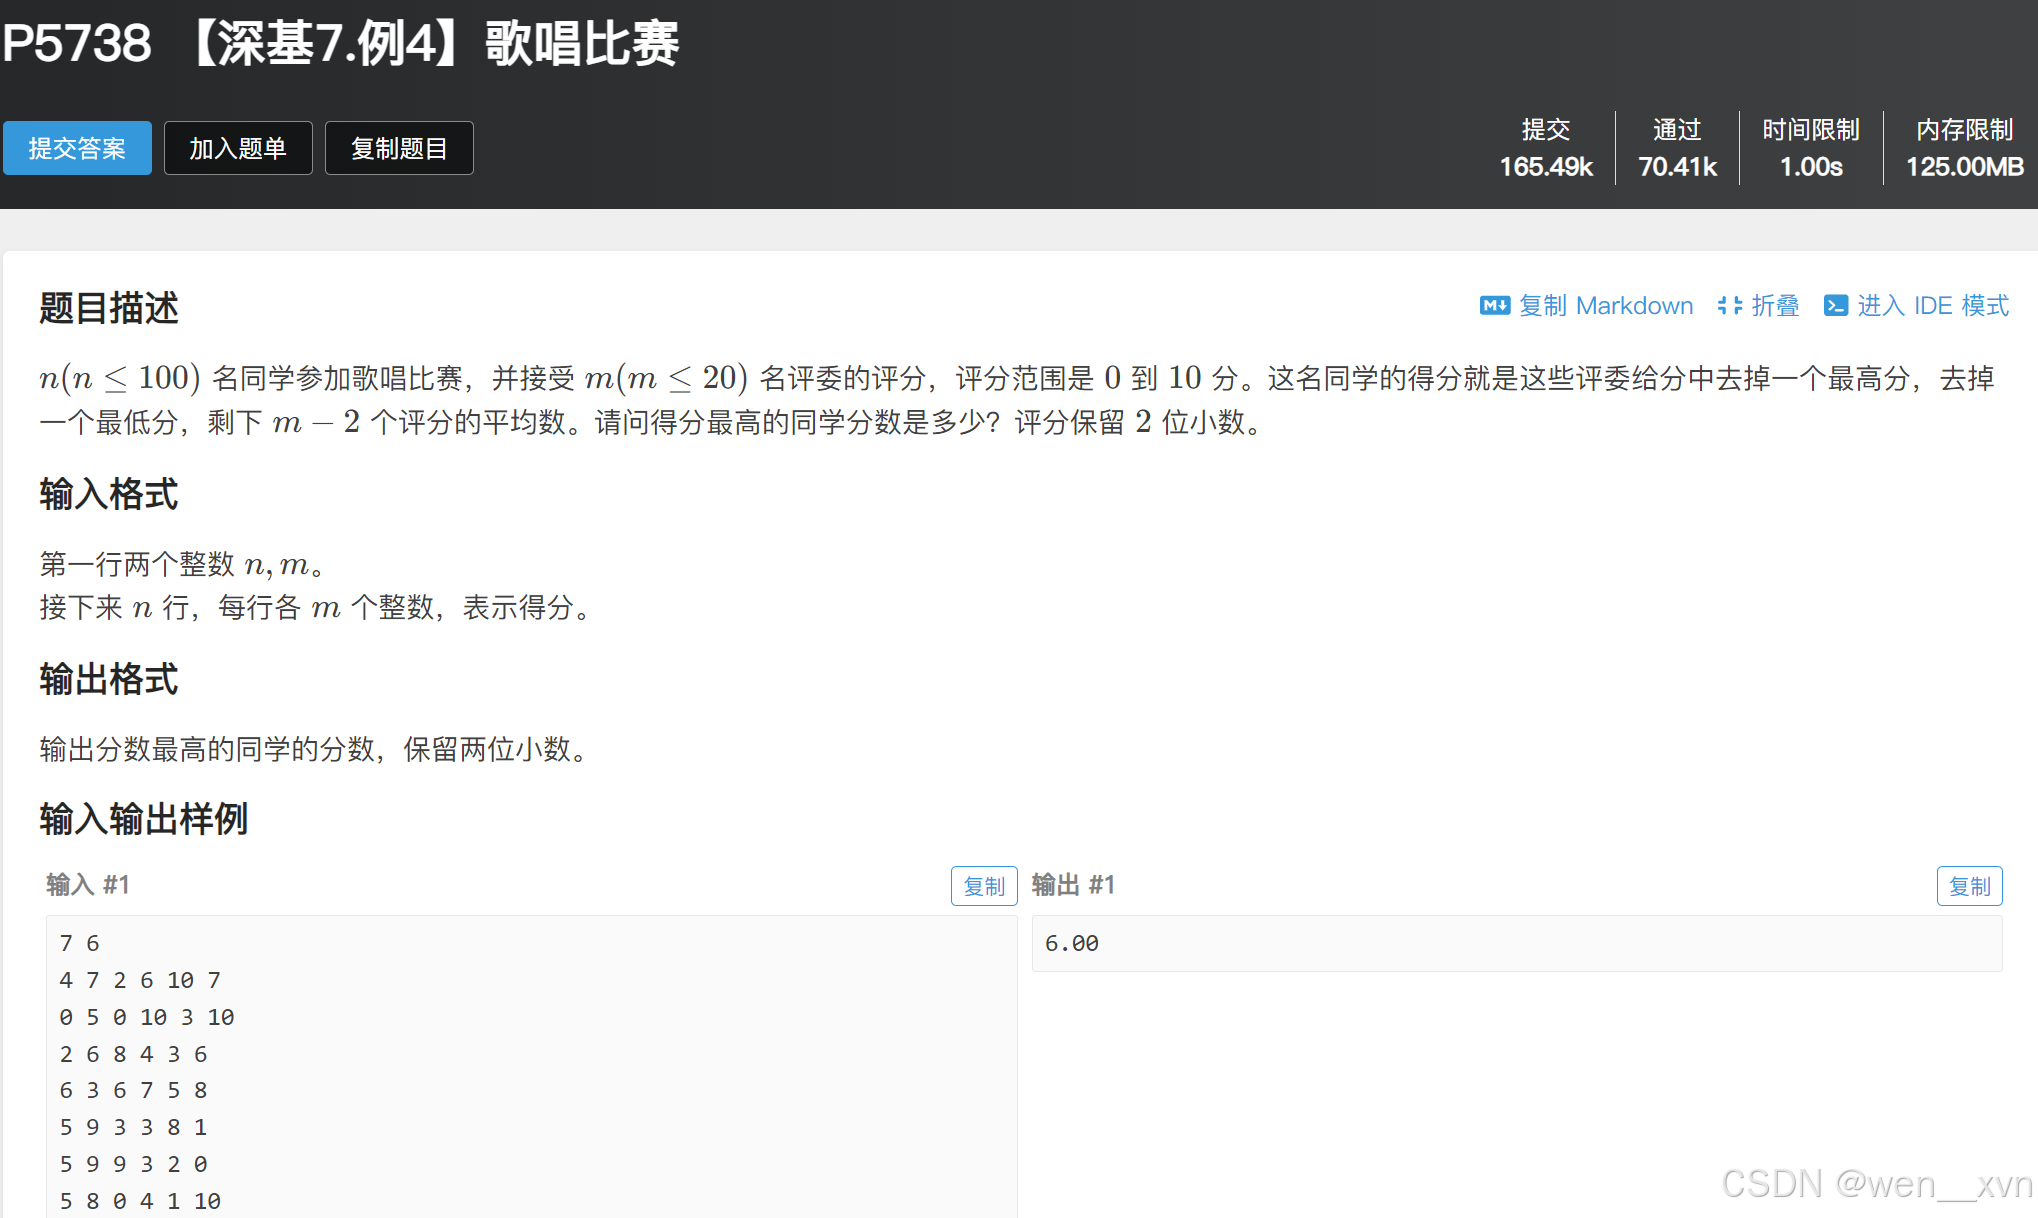Click the 内存限制 125.00MB stat
This screenshot has width=2038, height=1218.
(x=1963, y=148)
